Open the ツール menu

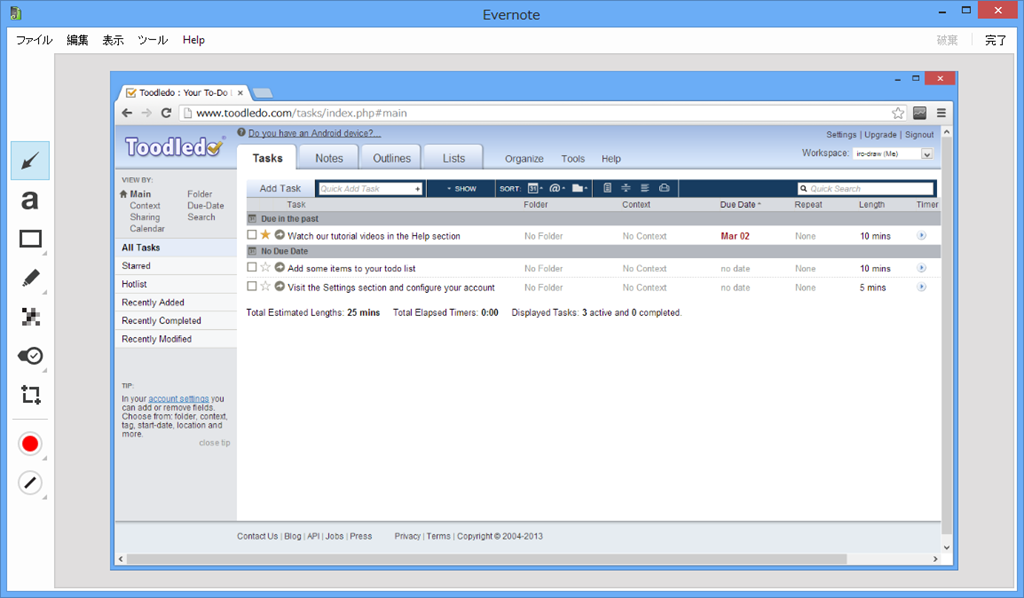pos(152,40)
